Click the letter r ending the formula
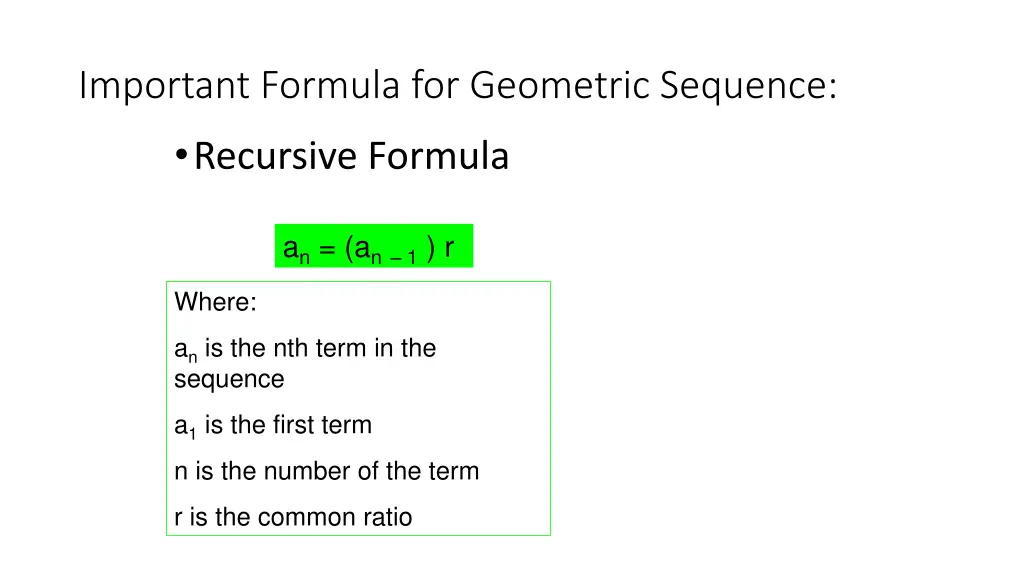Viewport: 1024px width, 576px height. tap(449, 247)
